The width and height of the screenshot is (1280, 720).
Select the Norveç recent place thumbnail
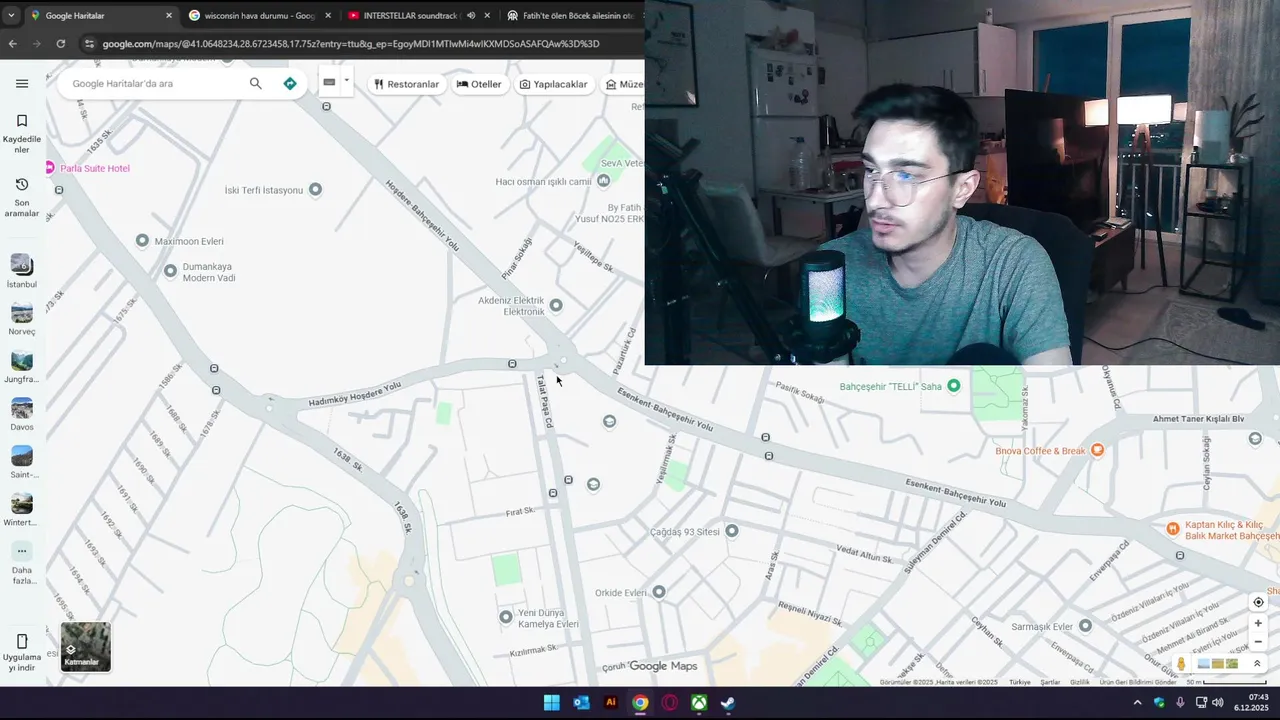[22, 312]
